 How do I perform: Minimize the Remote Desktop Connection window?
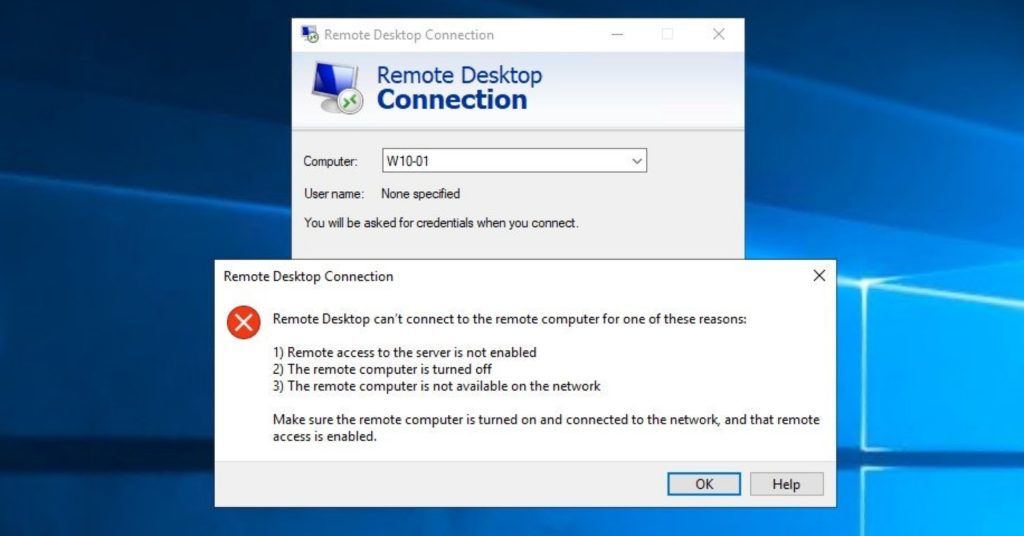(617, 34)
